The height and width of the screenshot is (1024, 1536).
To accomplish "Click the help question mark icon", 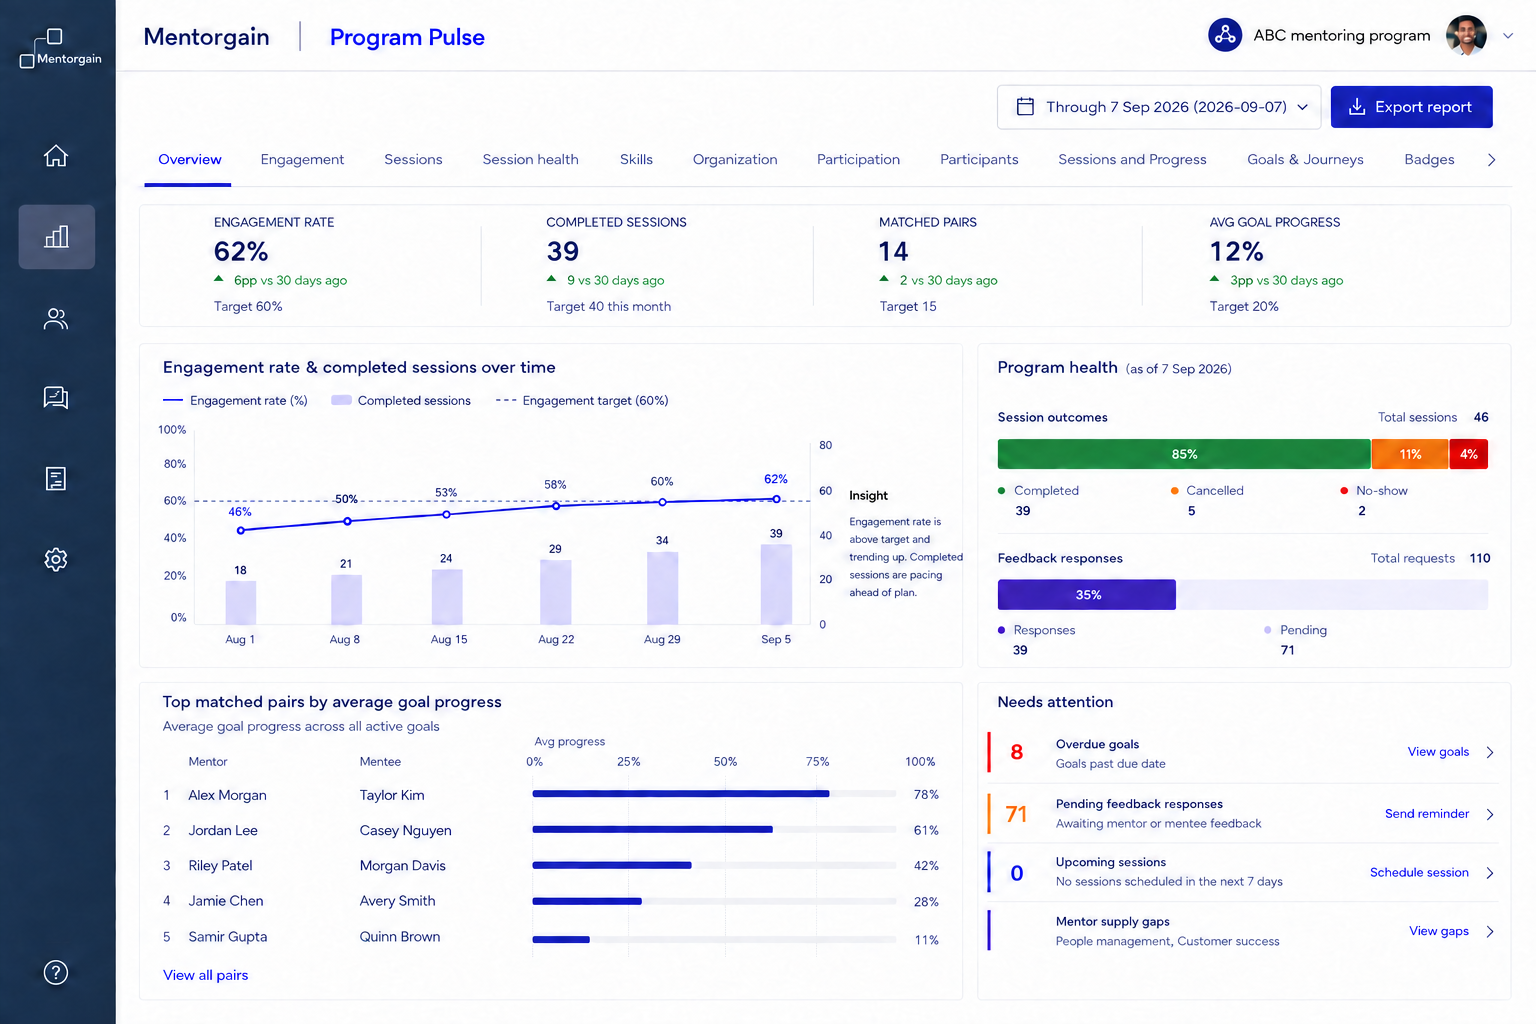I will point(56,972).
